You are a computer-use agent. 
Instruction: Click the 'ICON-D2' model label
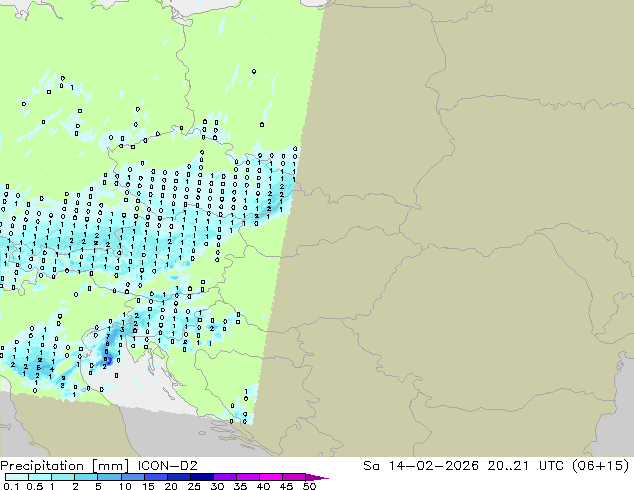167,465
